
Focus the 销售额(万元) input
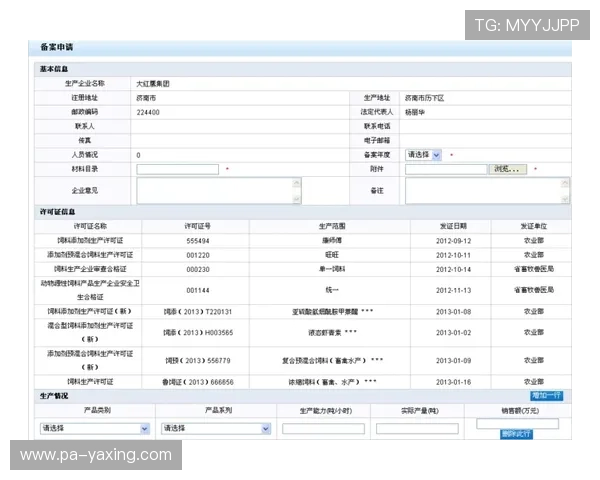pyautogui.click(x=517, y=423)
